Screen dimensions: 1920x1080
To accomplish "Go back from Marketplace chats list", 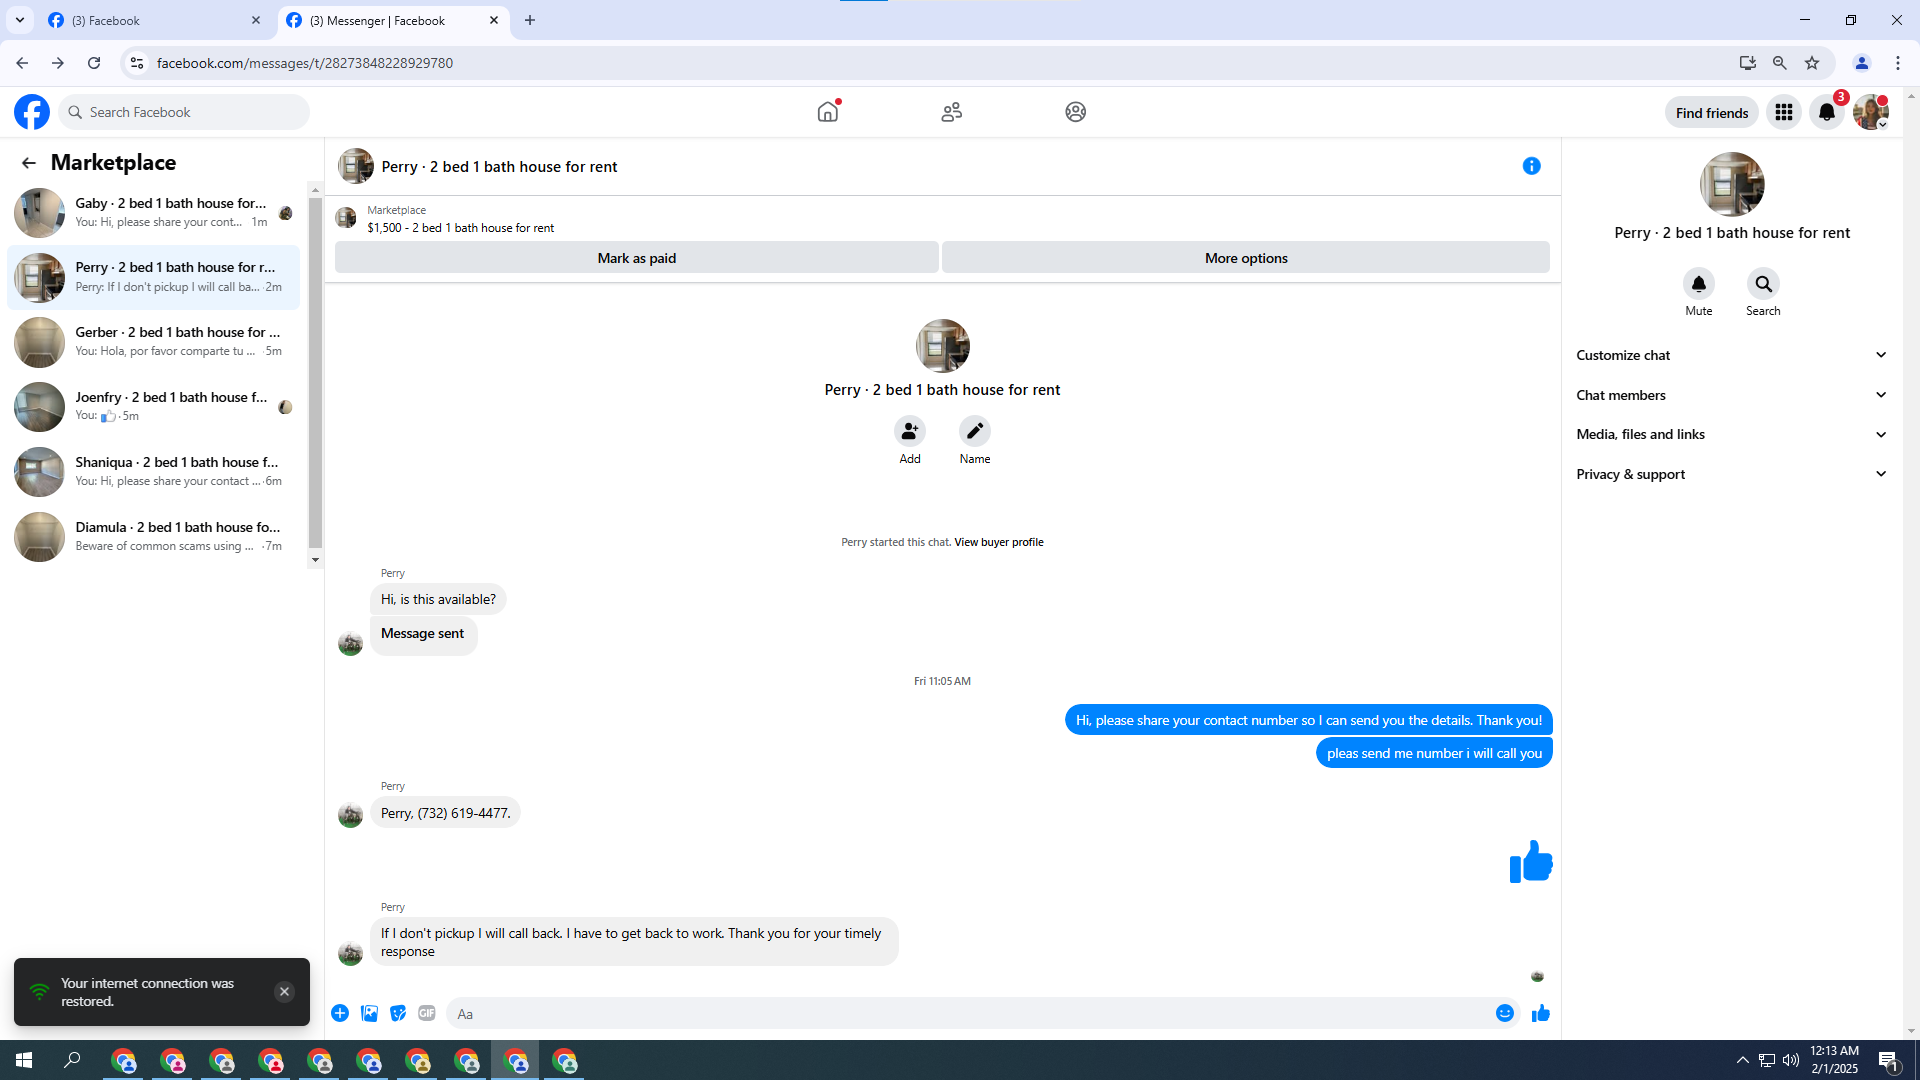I will click(x=29, y=163).
